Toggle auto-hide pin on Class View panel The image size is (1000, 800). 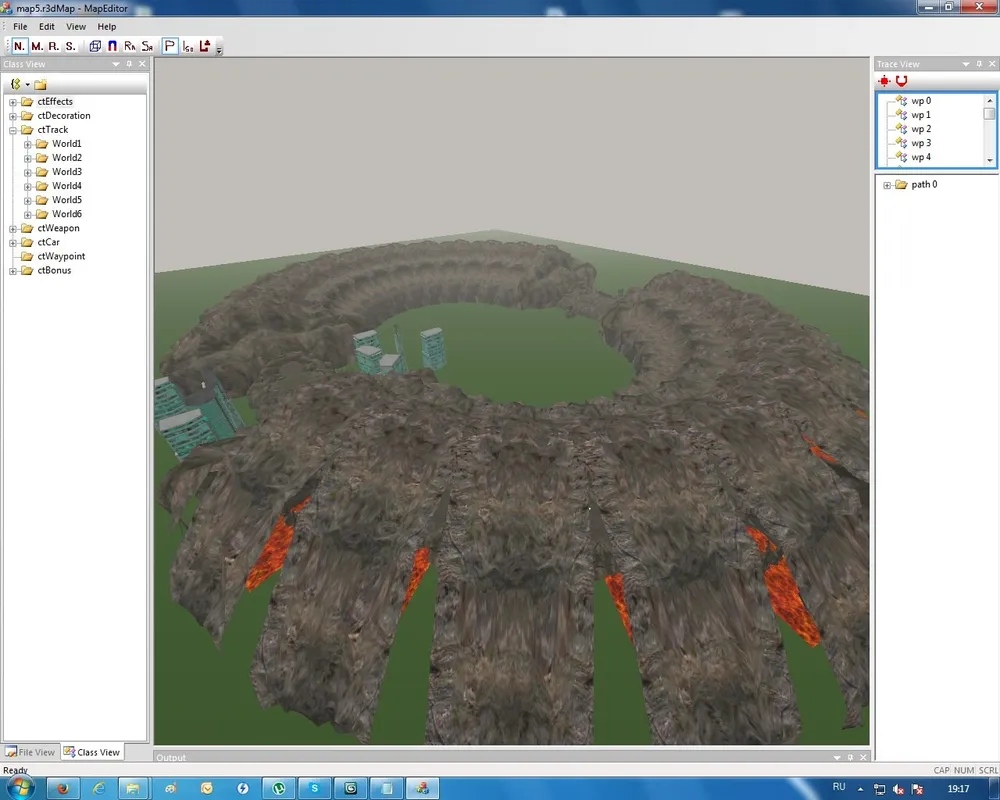[129, 64]
